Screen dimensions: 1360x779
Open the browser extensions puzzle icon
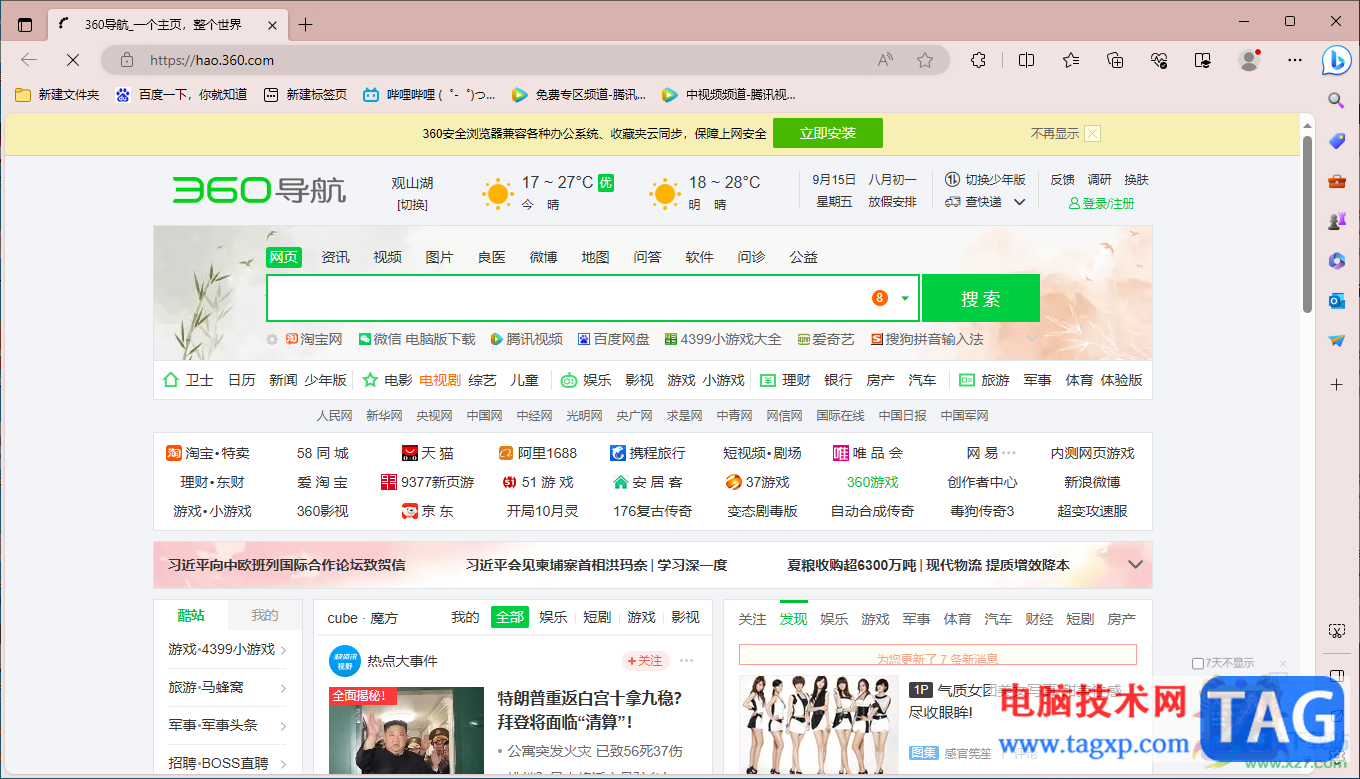pos(979,60)
